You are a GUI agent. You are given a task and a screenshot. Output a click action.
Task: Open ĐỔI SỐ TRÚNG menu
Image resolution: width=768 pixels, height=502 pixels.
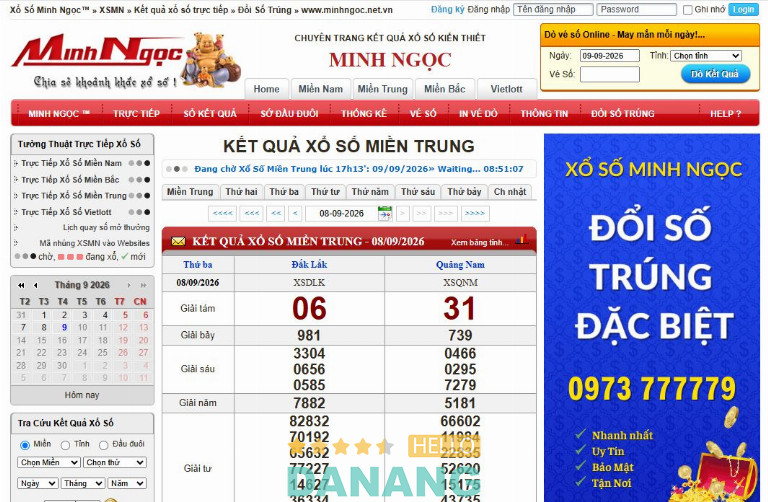click(x=623, y=114)
